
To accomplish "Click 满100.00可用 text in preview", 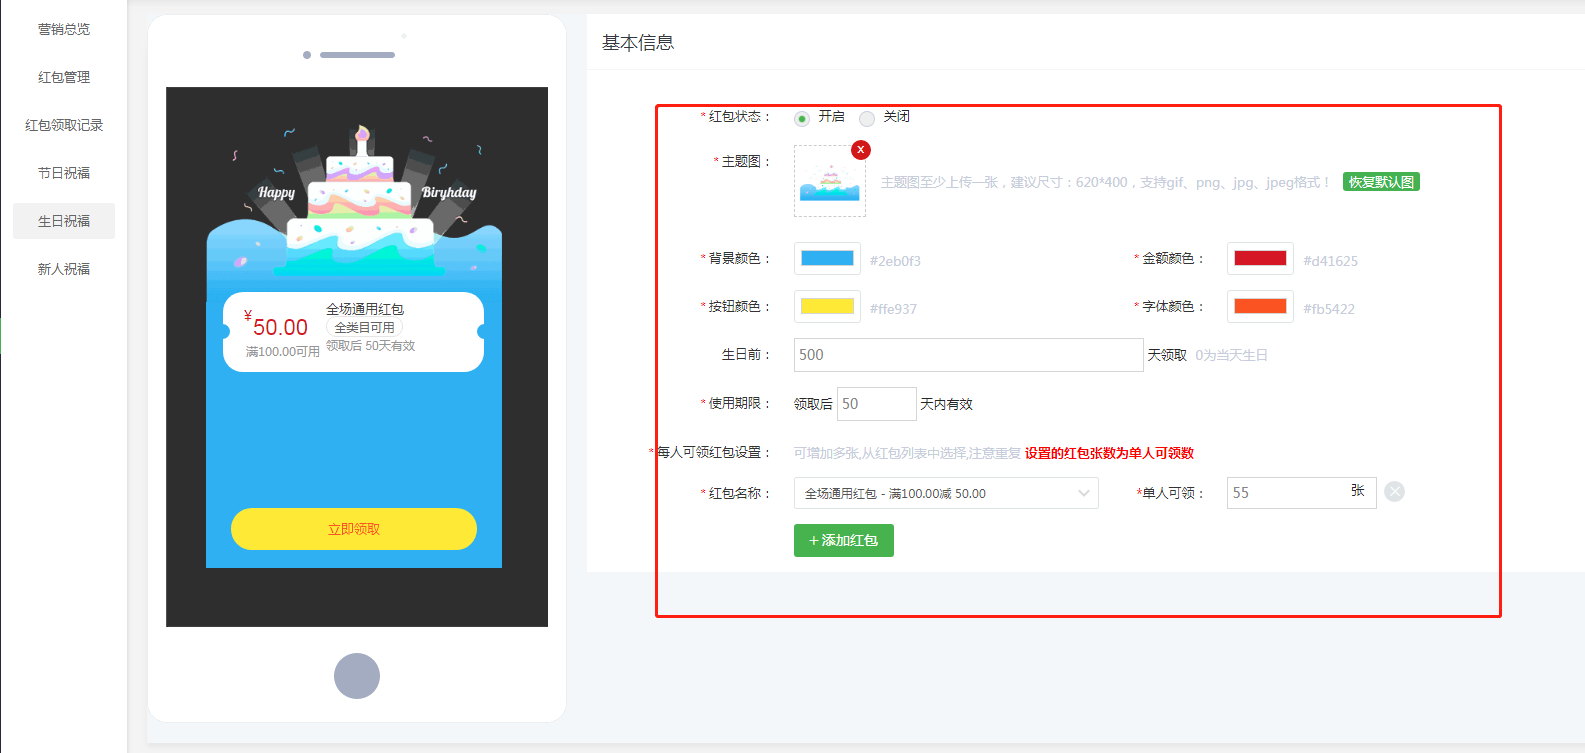I will pyautogui.click(x=283, y=352).
